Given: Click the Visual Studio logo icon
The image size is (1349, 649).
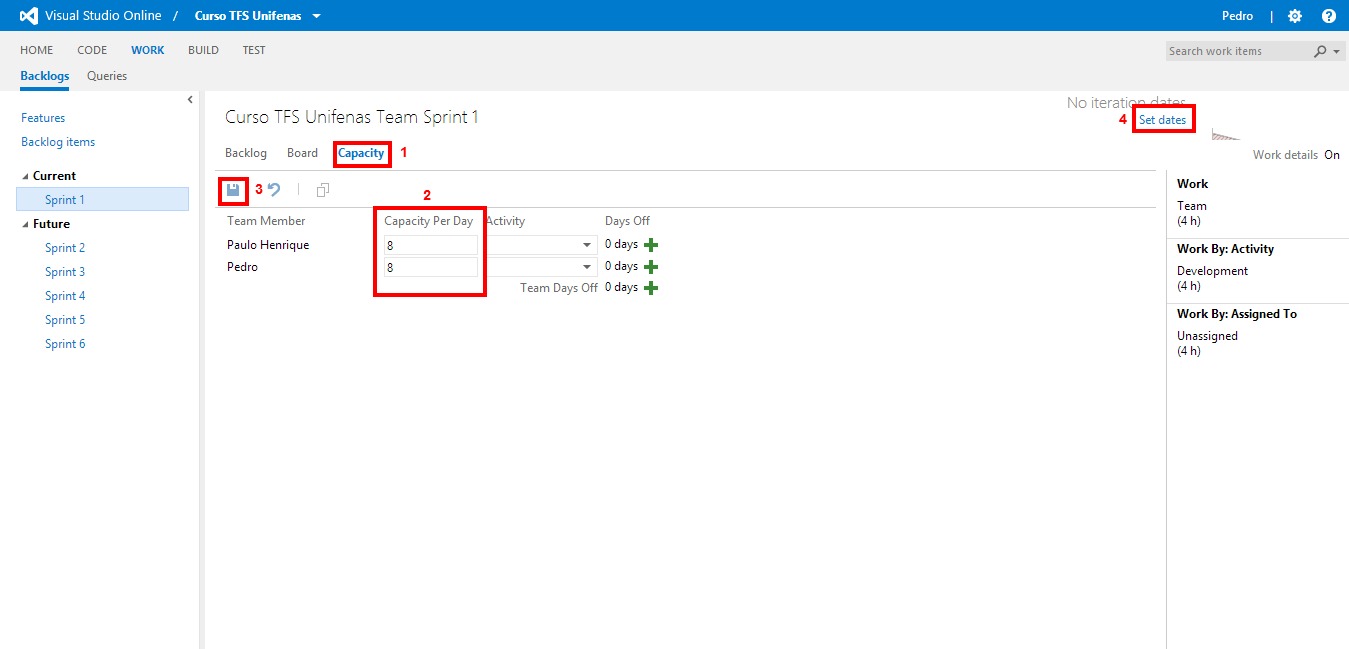Looking at the screenshot, I should pyautogui.click(x=29, y=16).
